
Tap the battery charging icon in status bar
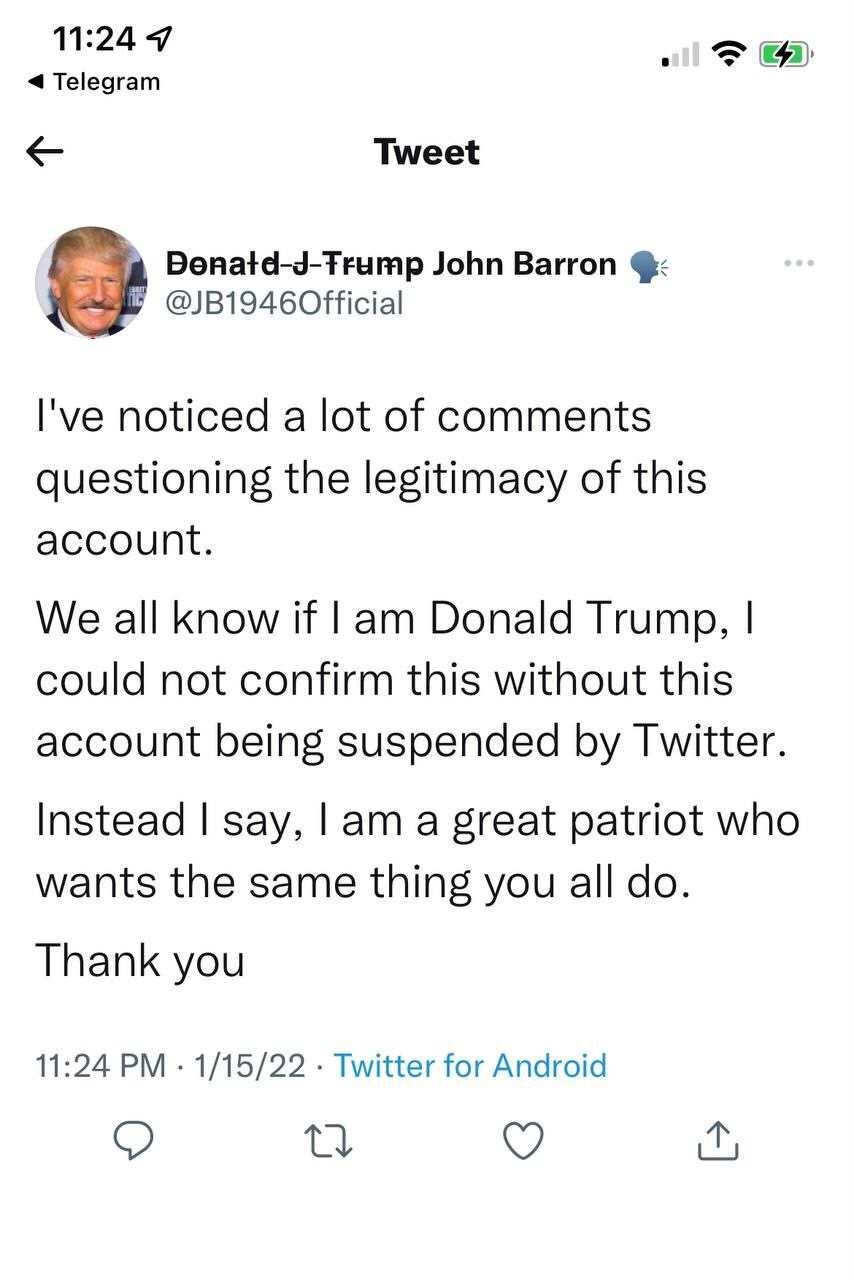click(788, 53)
